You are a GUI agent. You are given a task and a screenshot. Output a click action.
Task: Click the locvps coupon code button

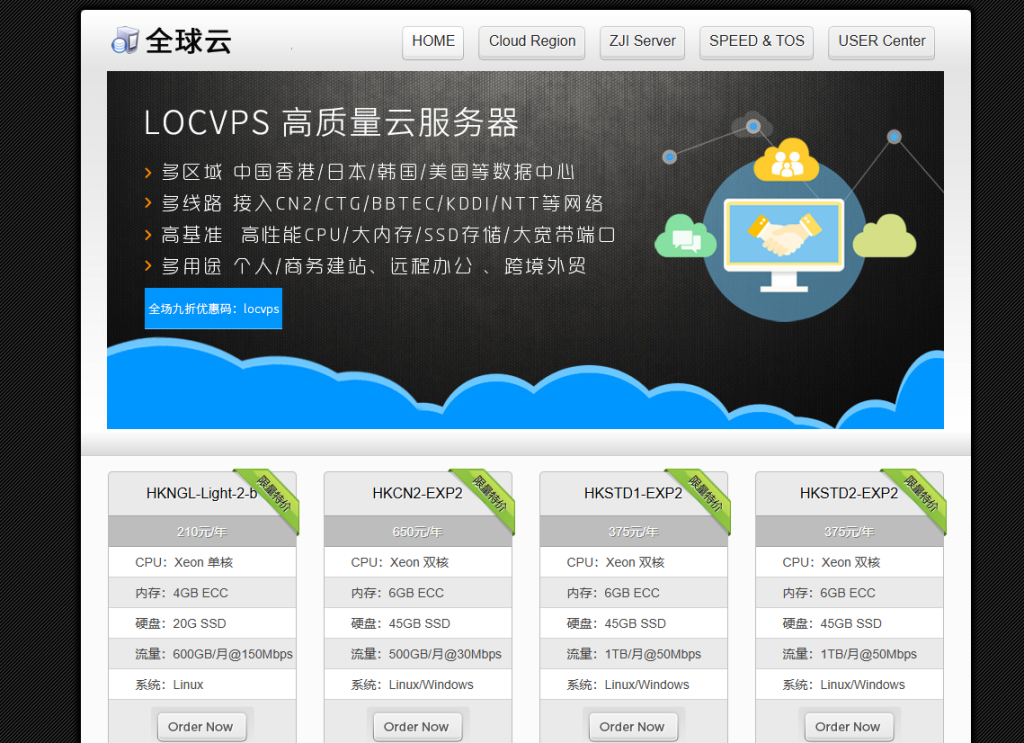[x=213, y=309]
